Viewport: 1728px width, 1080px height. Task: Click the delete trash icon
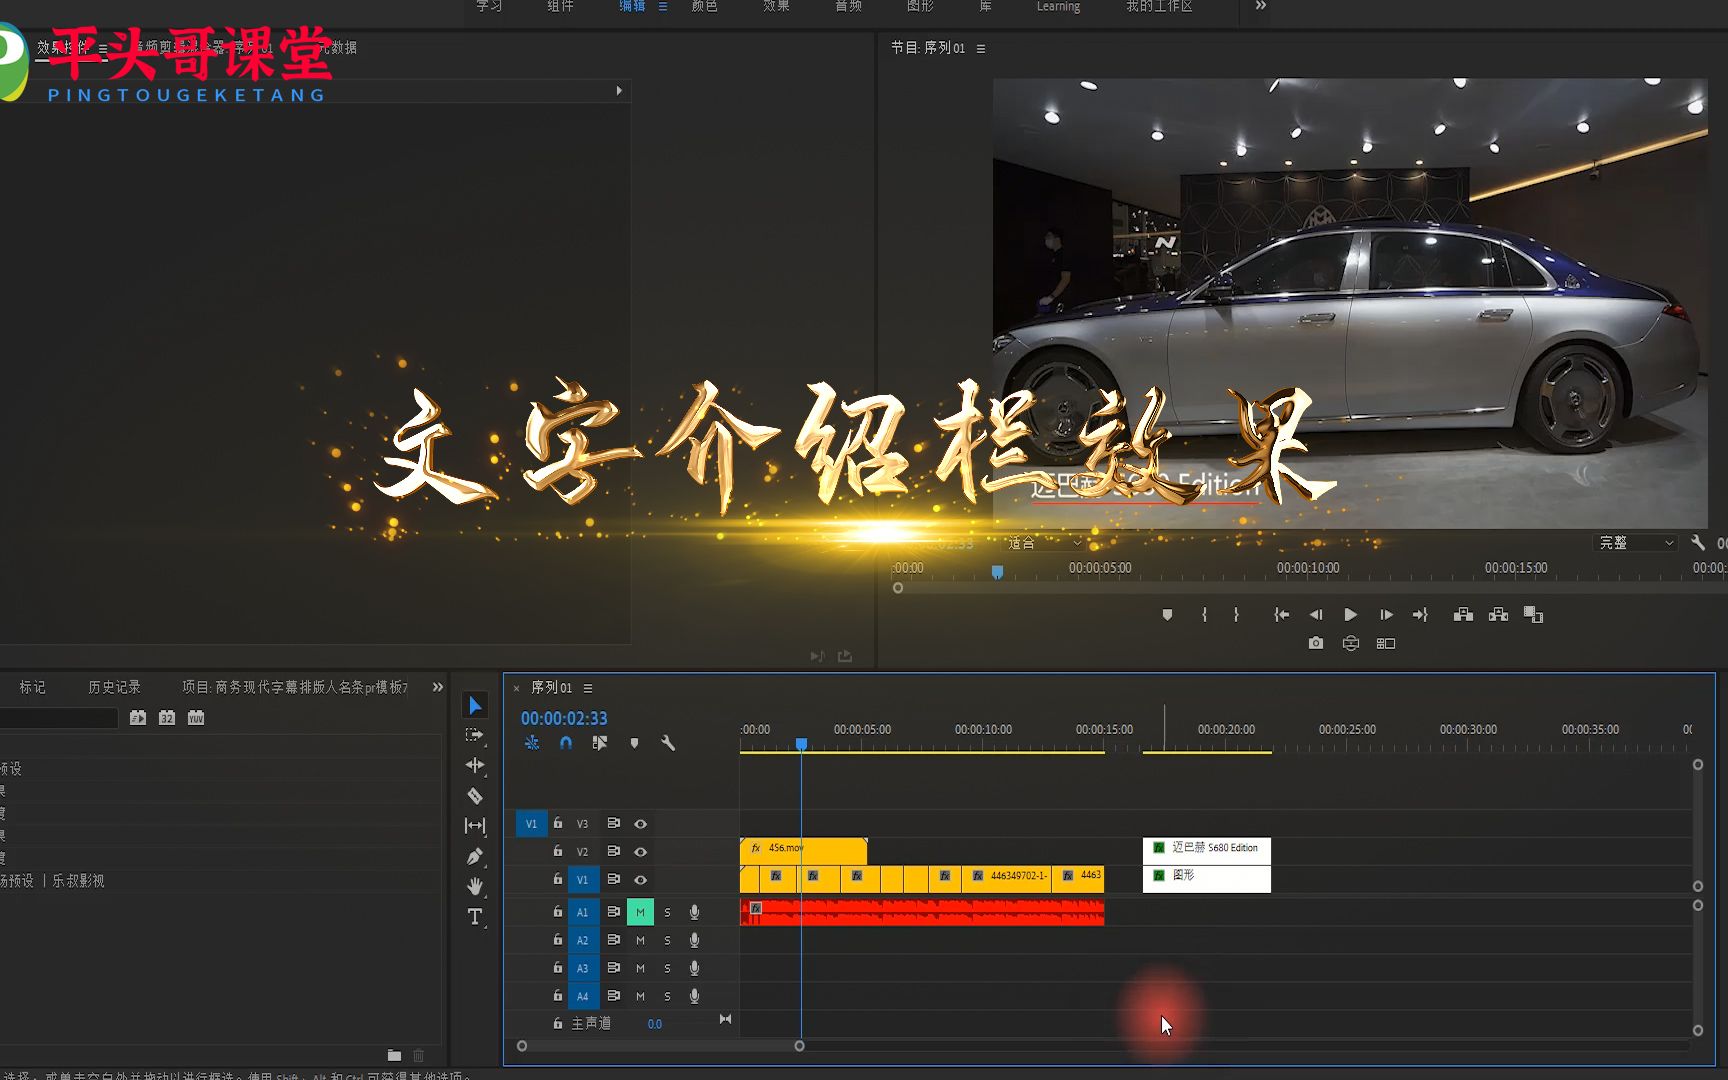click(x=419, y=1055)
